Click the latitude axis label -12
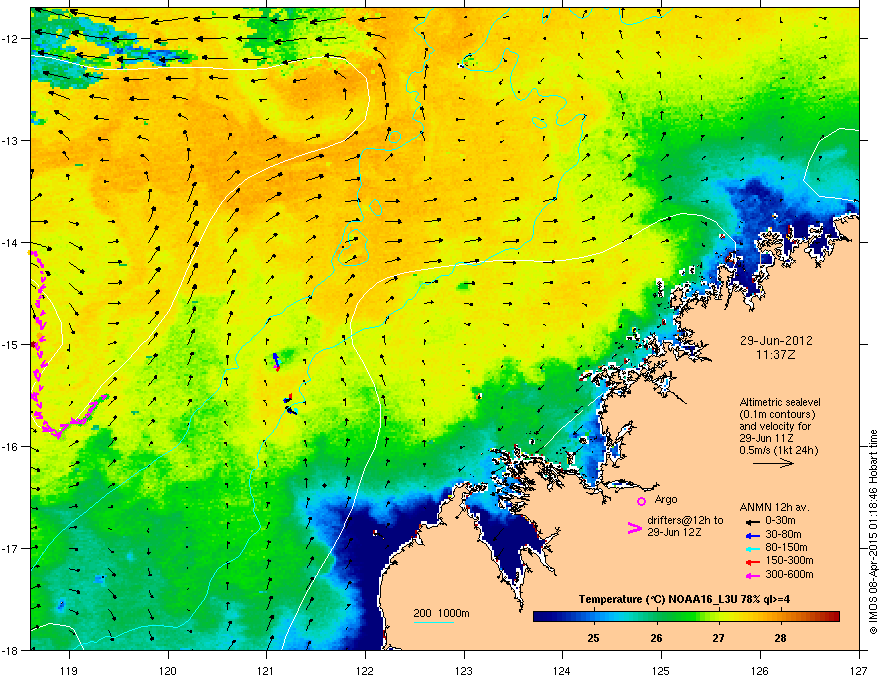The image size is (880, 680). tap(11, 38)
